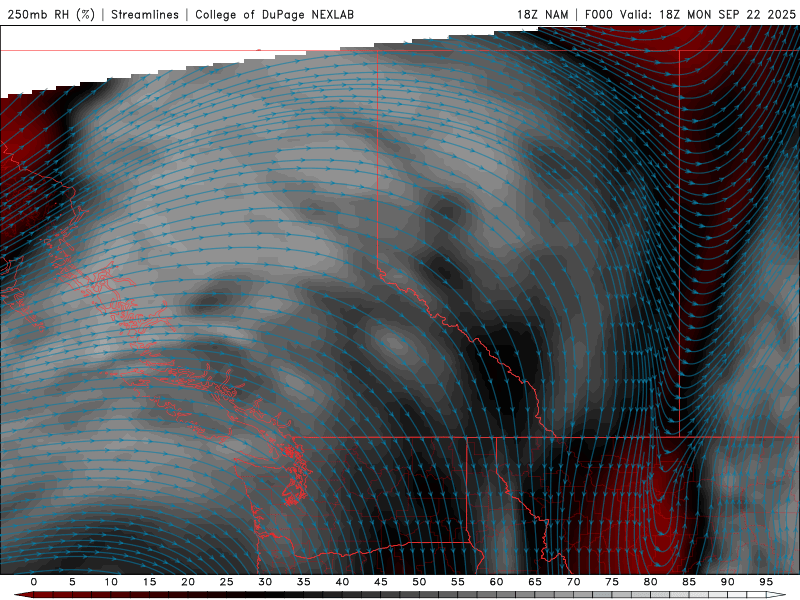Click the '5' label on the color scale
Image resolution: width=800 pixels, height=600 pixels.
[x=72, y=582]
